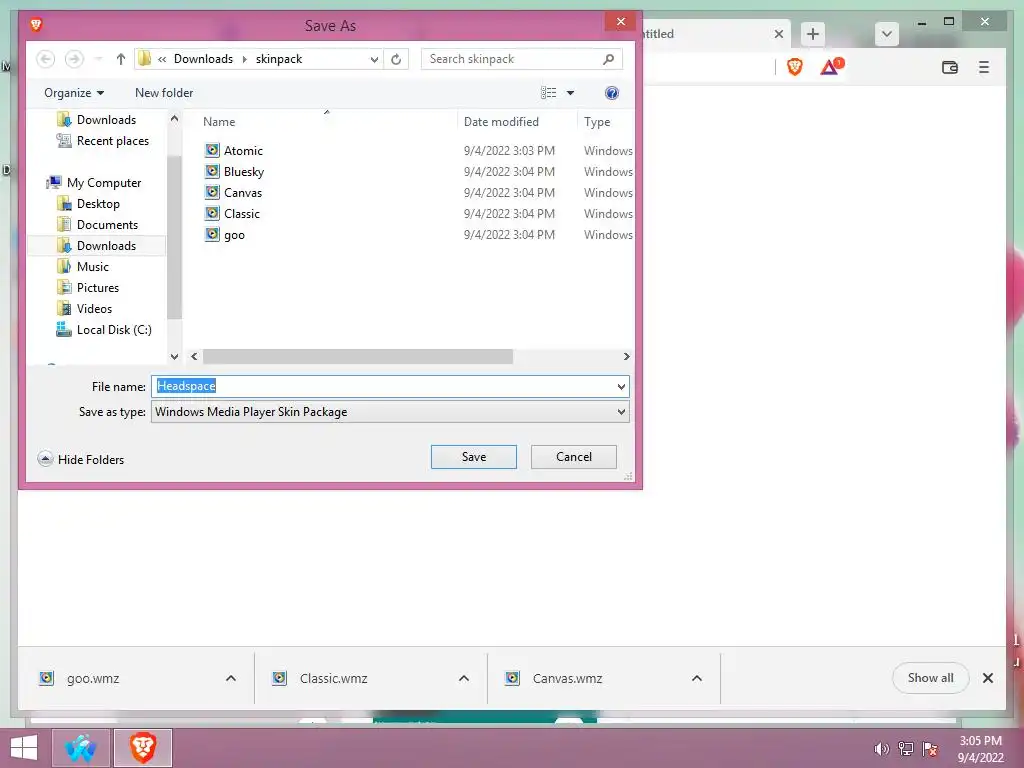This screenshot has width=1024, height=768.
Task: Open goo.wmz download options chevron
Action: click(x=231, y=678)
